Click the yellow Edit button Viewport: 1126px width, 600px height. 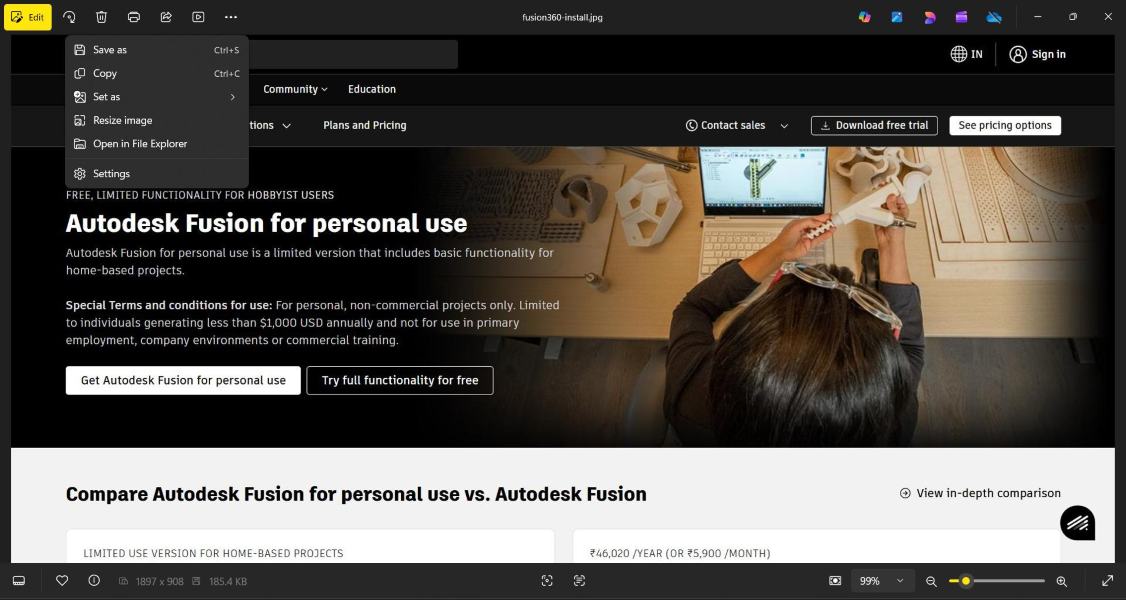pos(28,17)
